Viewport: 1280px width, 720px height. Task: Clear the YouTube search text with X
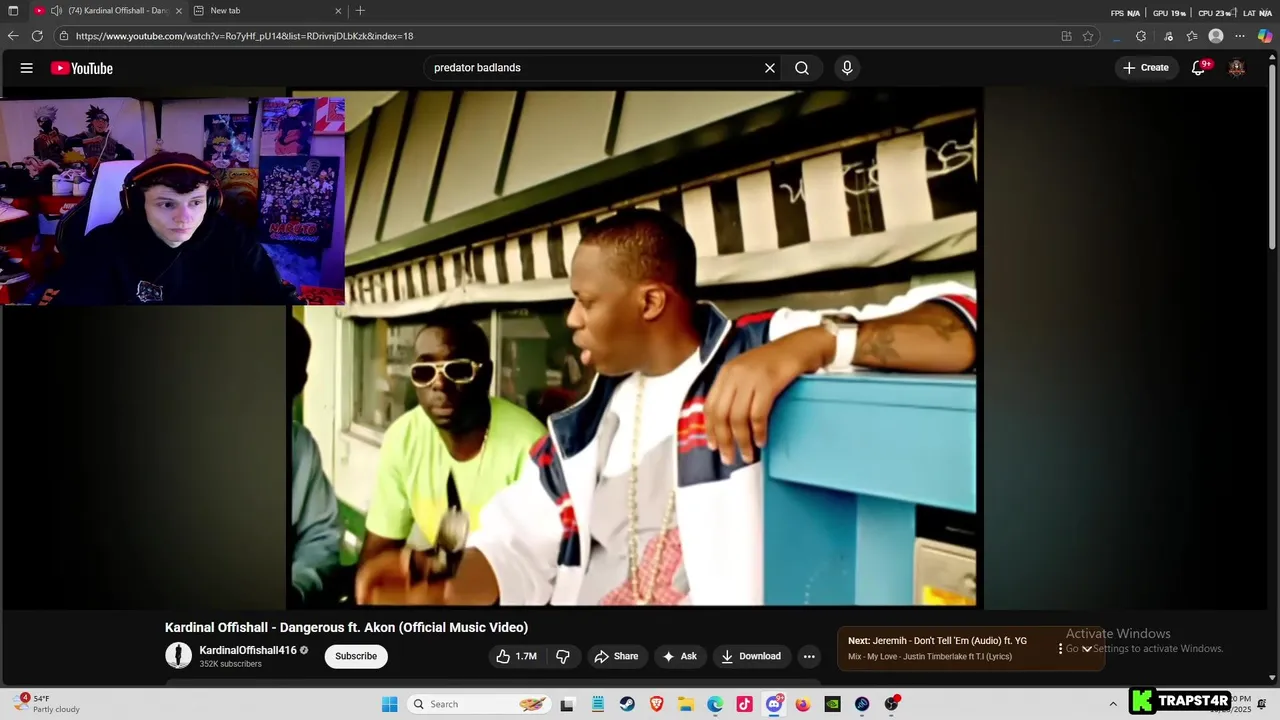[770, 68]
